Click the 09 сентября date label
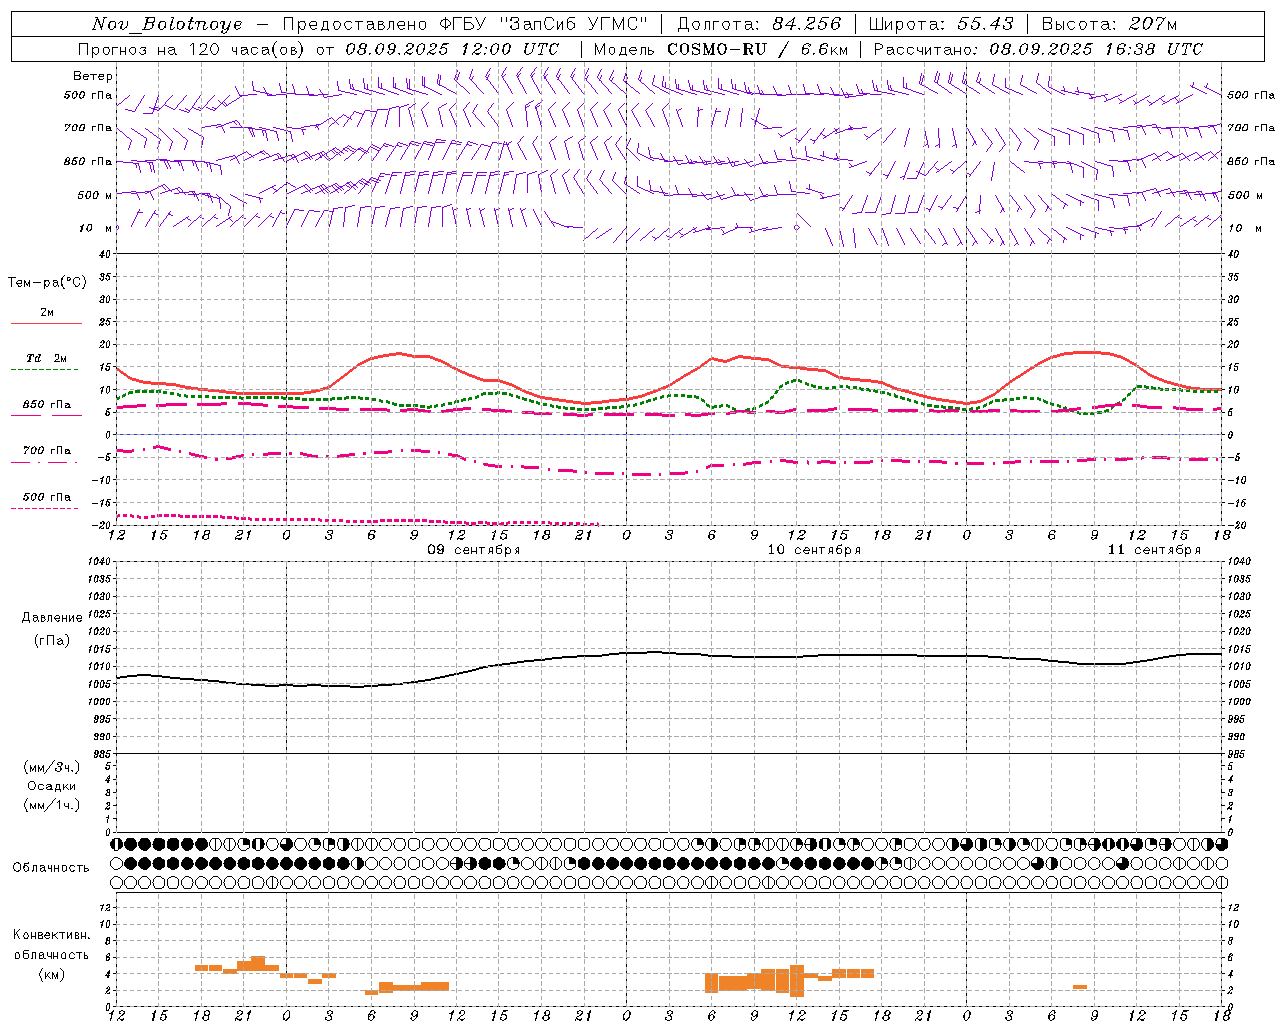 click(474, 550)
